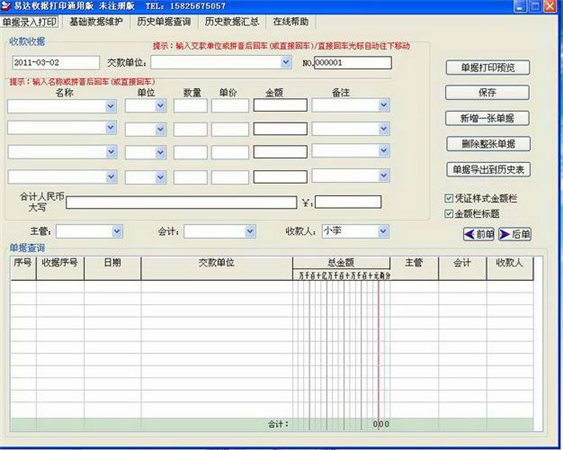Open the first row 备注 dropdown

[384, 105]
